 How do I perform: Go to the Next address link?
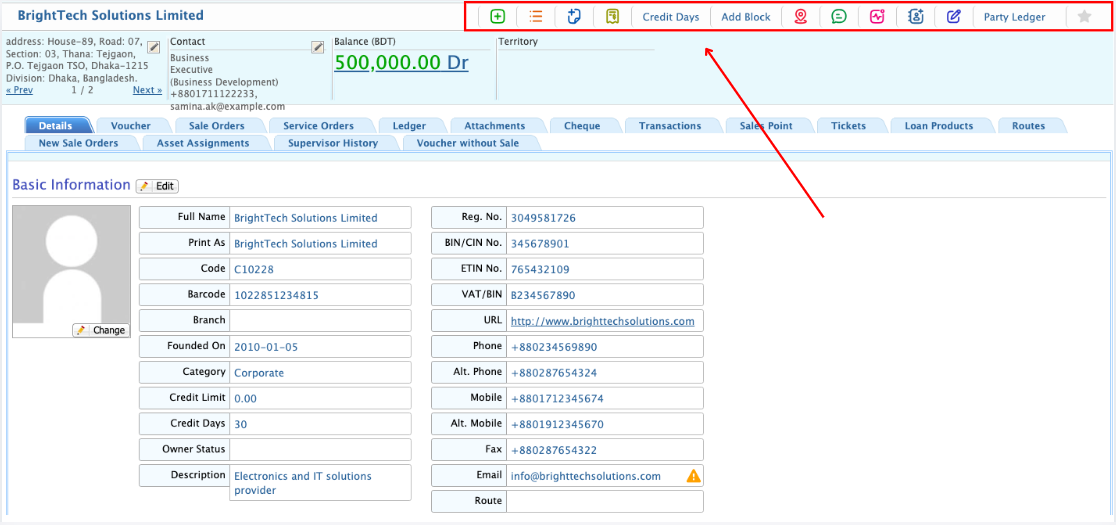coord(147,90)
